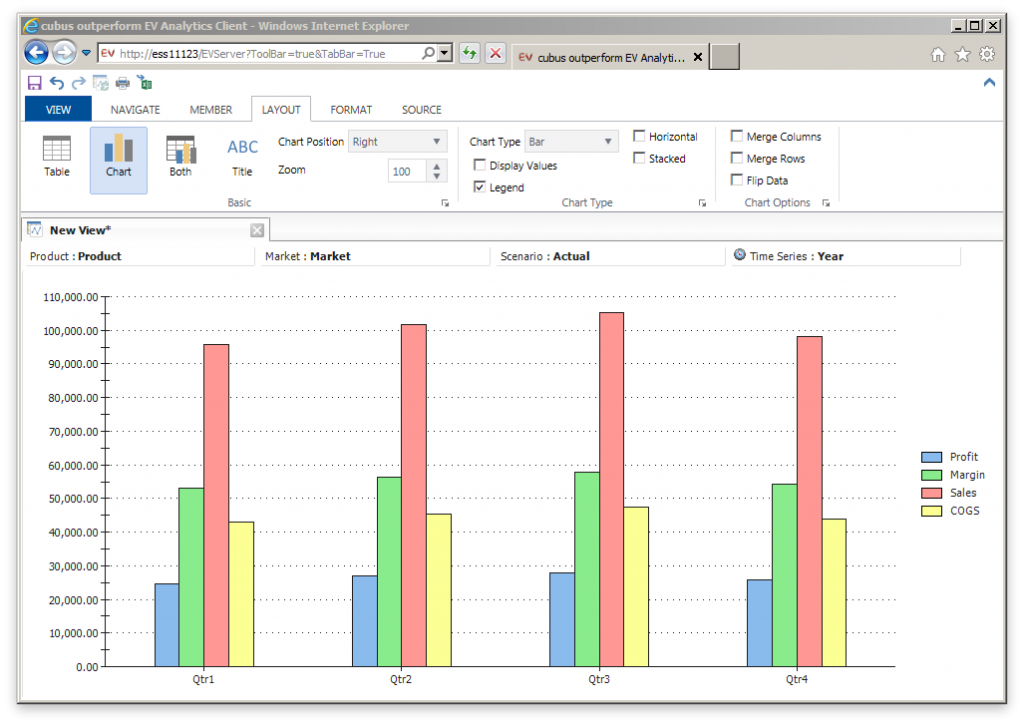Enable the Stacked chart option

coord(638,158)
